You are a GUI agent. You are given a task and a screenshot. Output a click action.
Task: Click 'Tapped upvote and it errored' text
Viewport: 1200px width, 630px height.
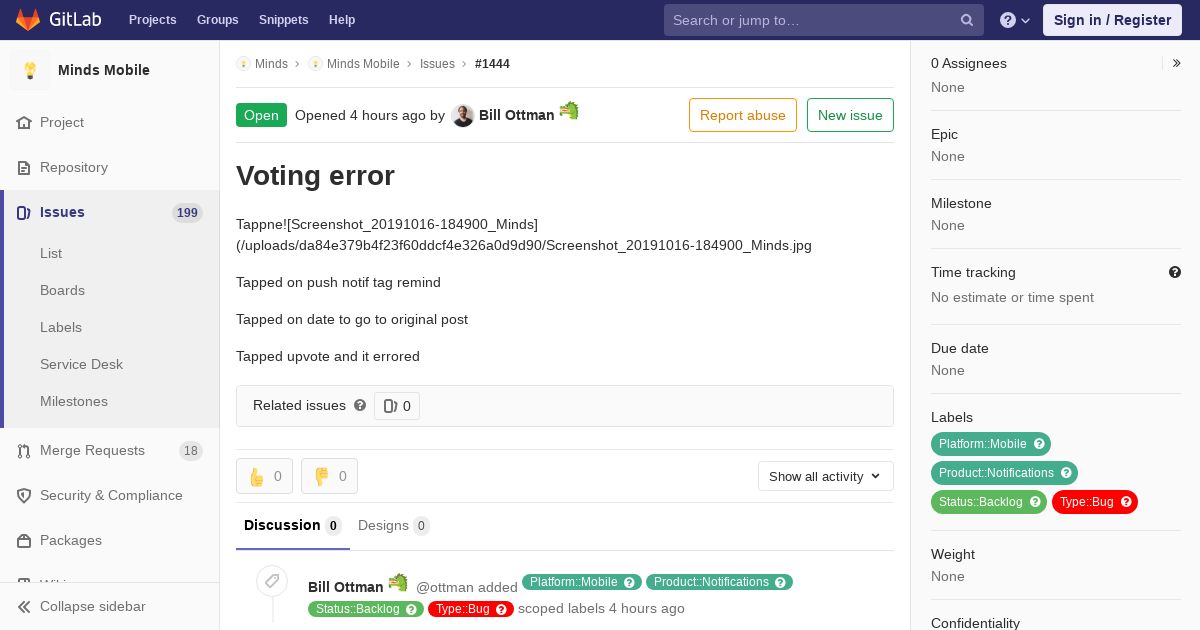tap(328, 357)
